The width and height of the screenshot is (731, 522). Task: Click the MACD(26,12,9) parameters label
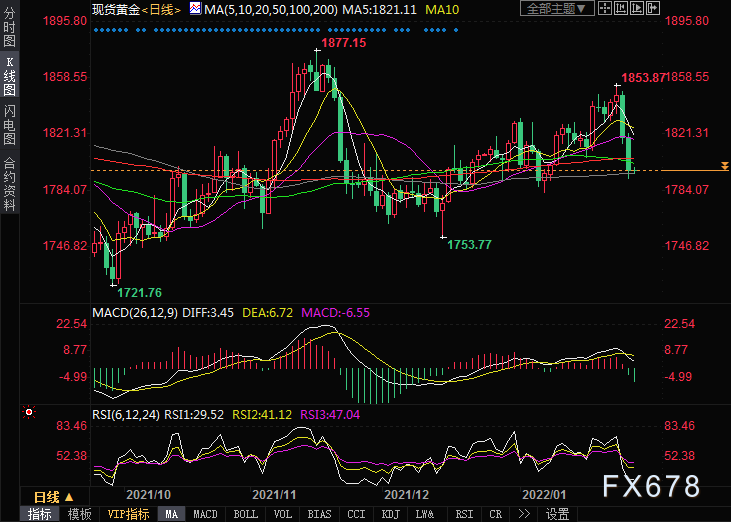coord(135,312)
